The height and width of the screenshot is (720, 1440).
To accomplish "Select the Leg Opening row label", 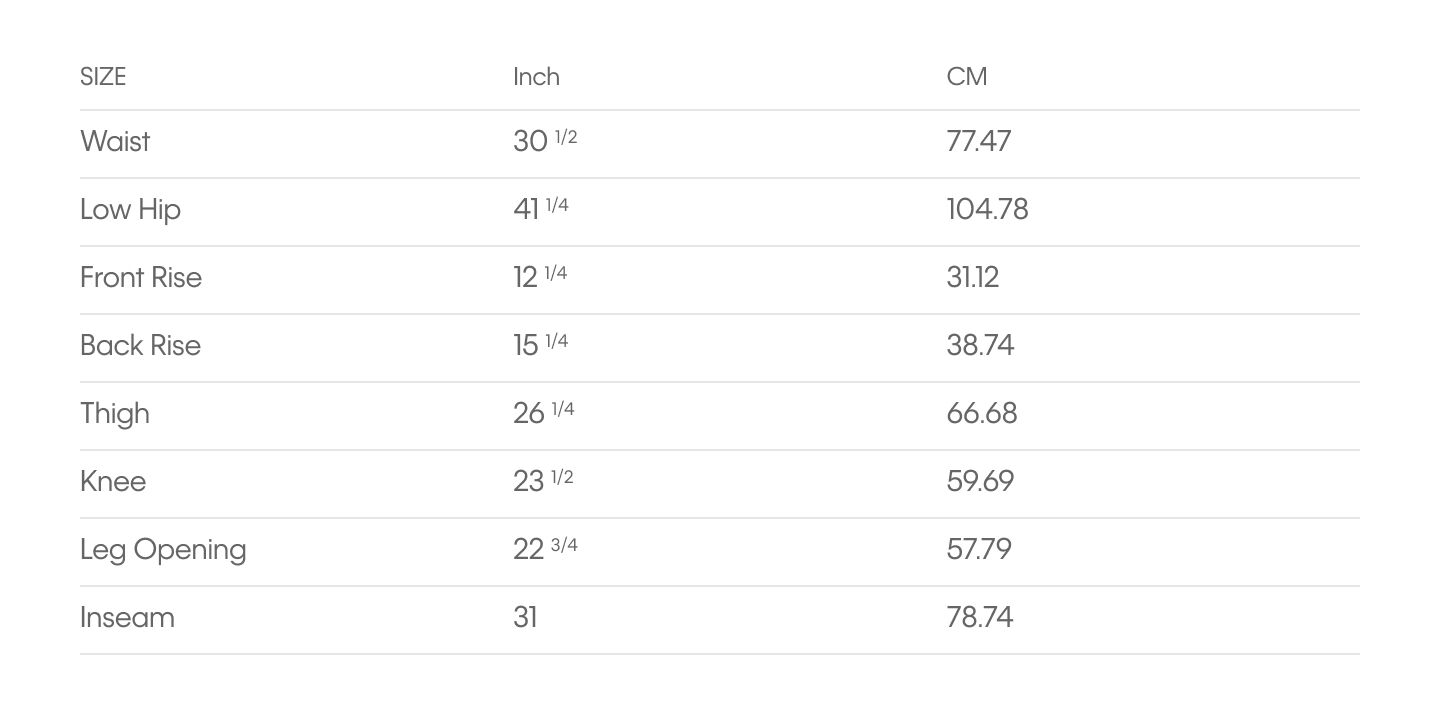I will coord(163,549).
